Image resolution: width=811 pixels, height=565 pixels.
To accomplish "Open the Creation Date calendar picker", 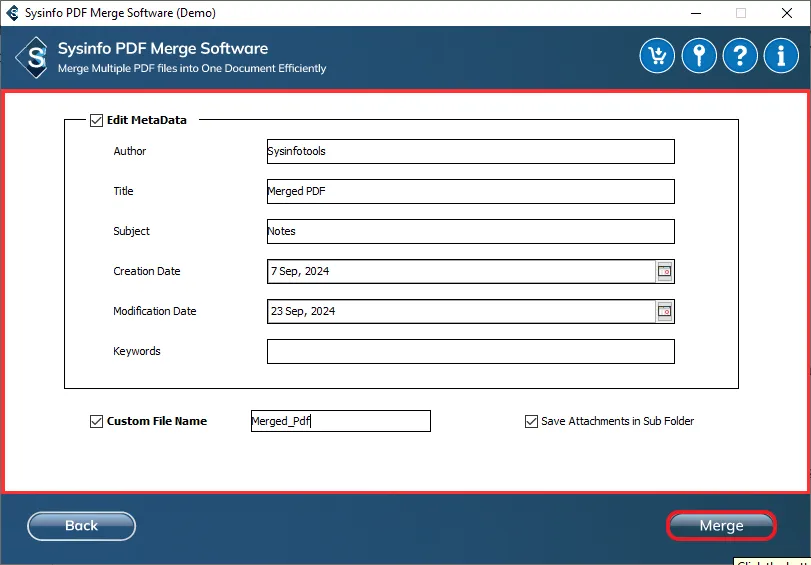I will [x=665, y=271].
